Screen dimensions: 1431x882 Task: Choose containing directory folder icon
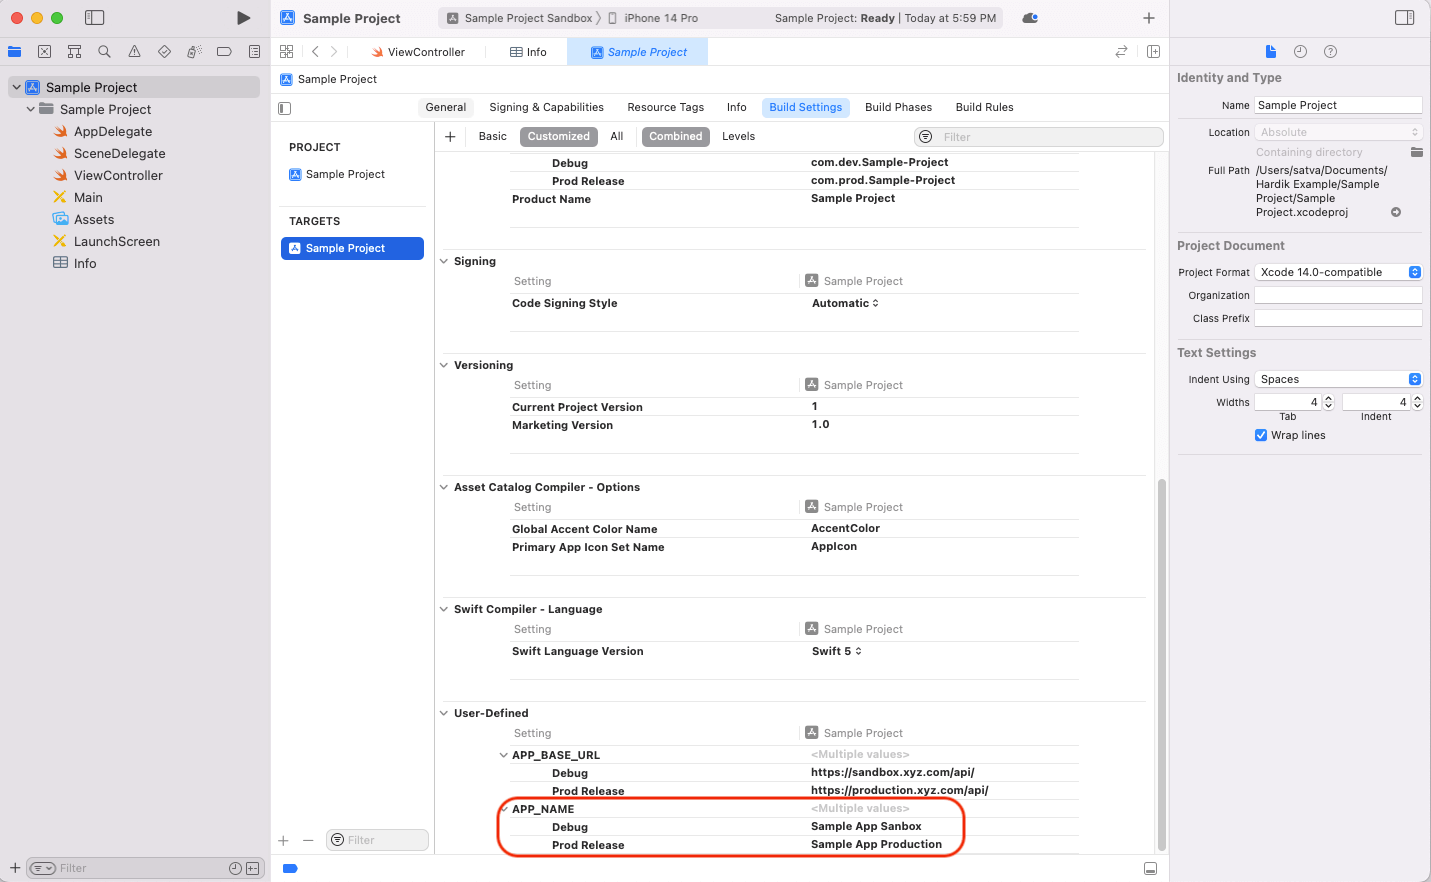coord(1416,152)
